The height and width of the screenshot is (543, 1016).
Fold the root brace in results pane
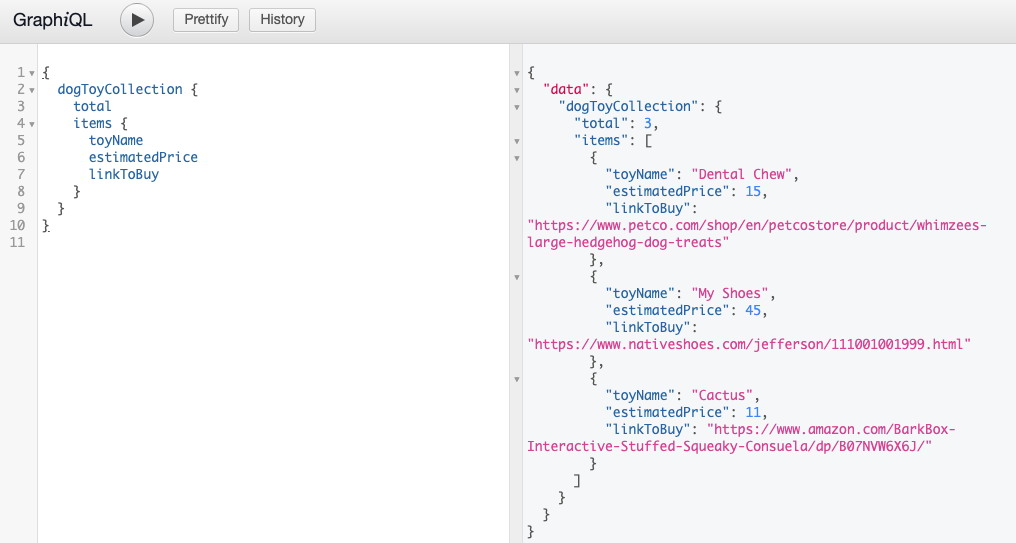coord(517,73)
